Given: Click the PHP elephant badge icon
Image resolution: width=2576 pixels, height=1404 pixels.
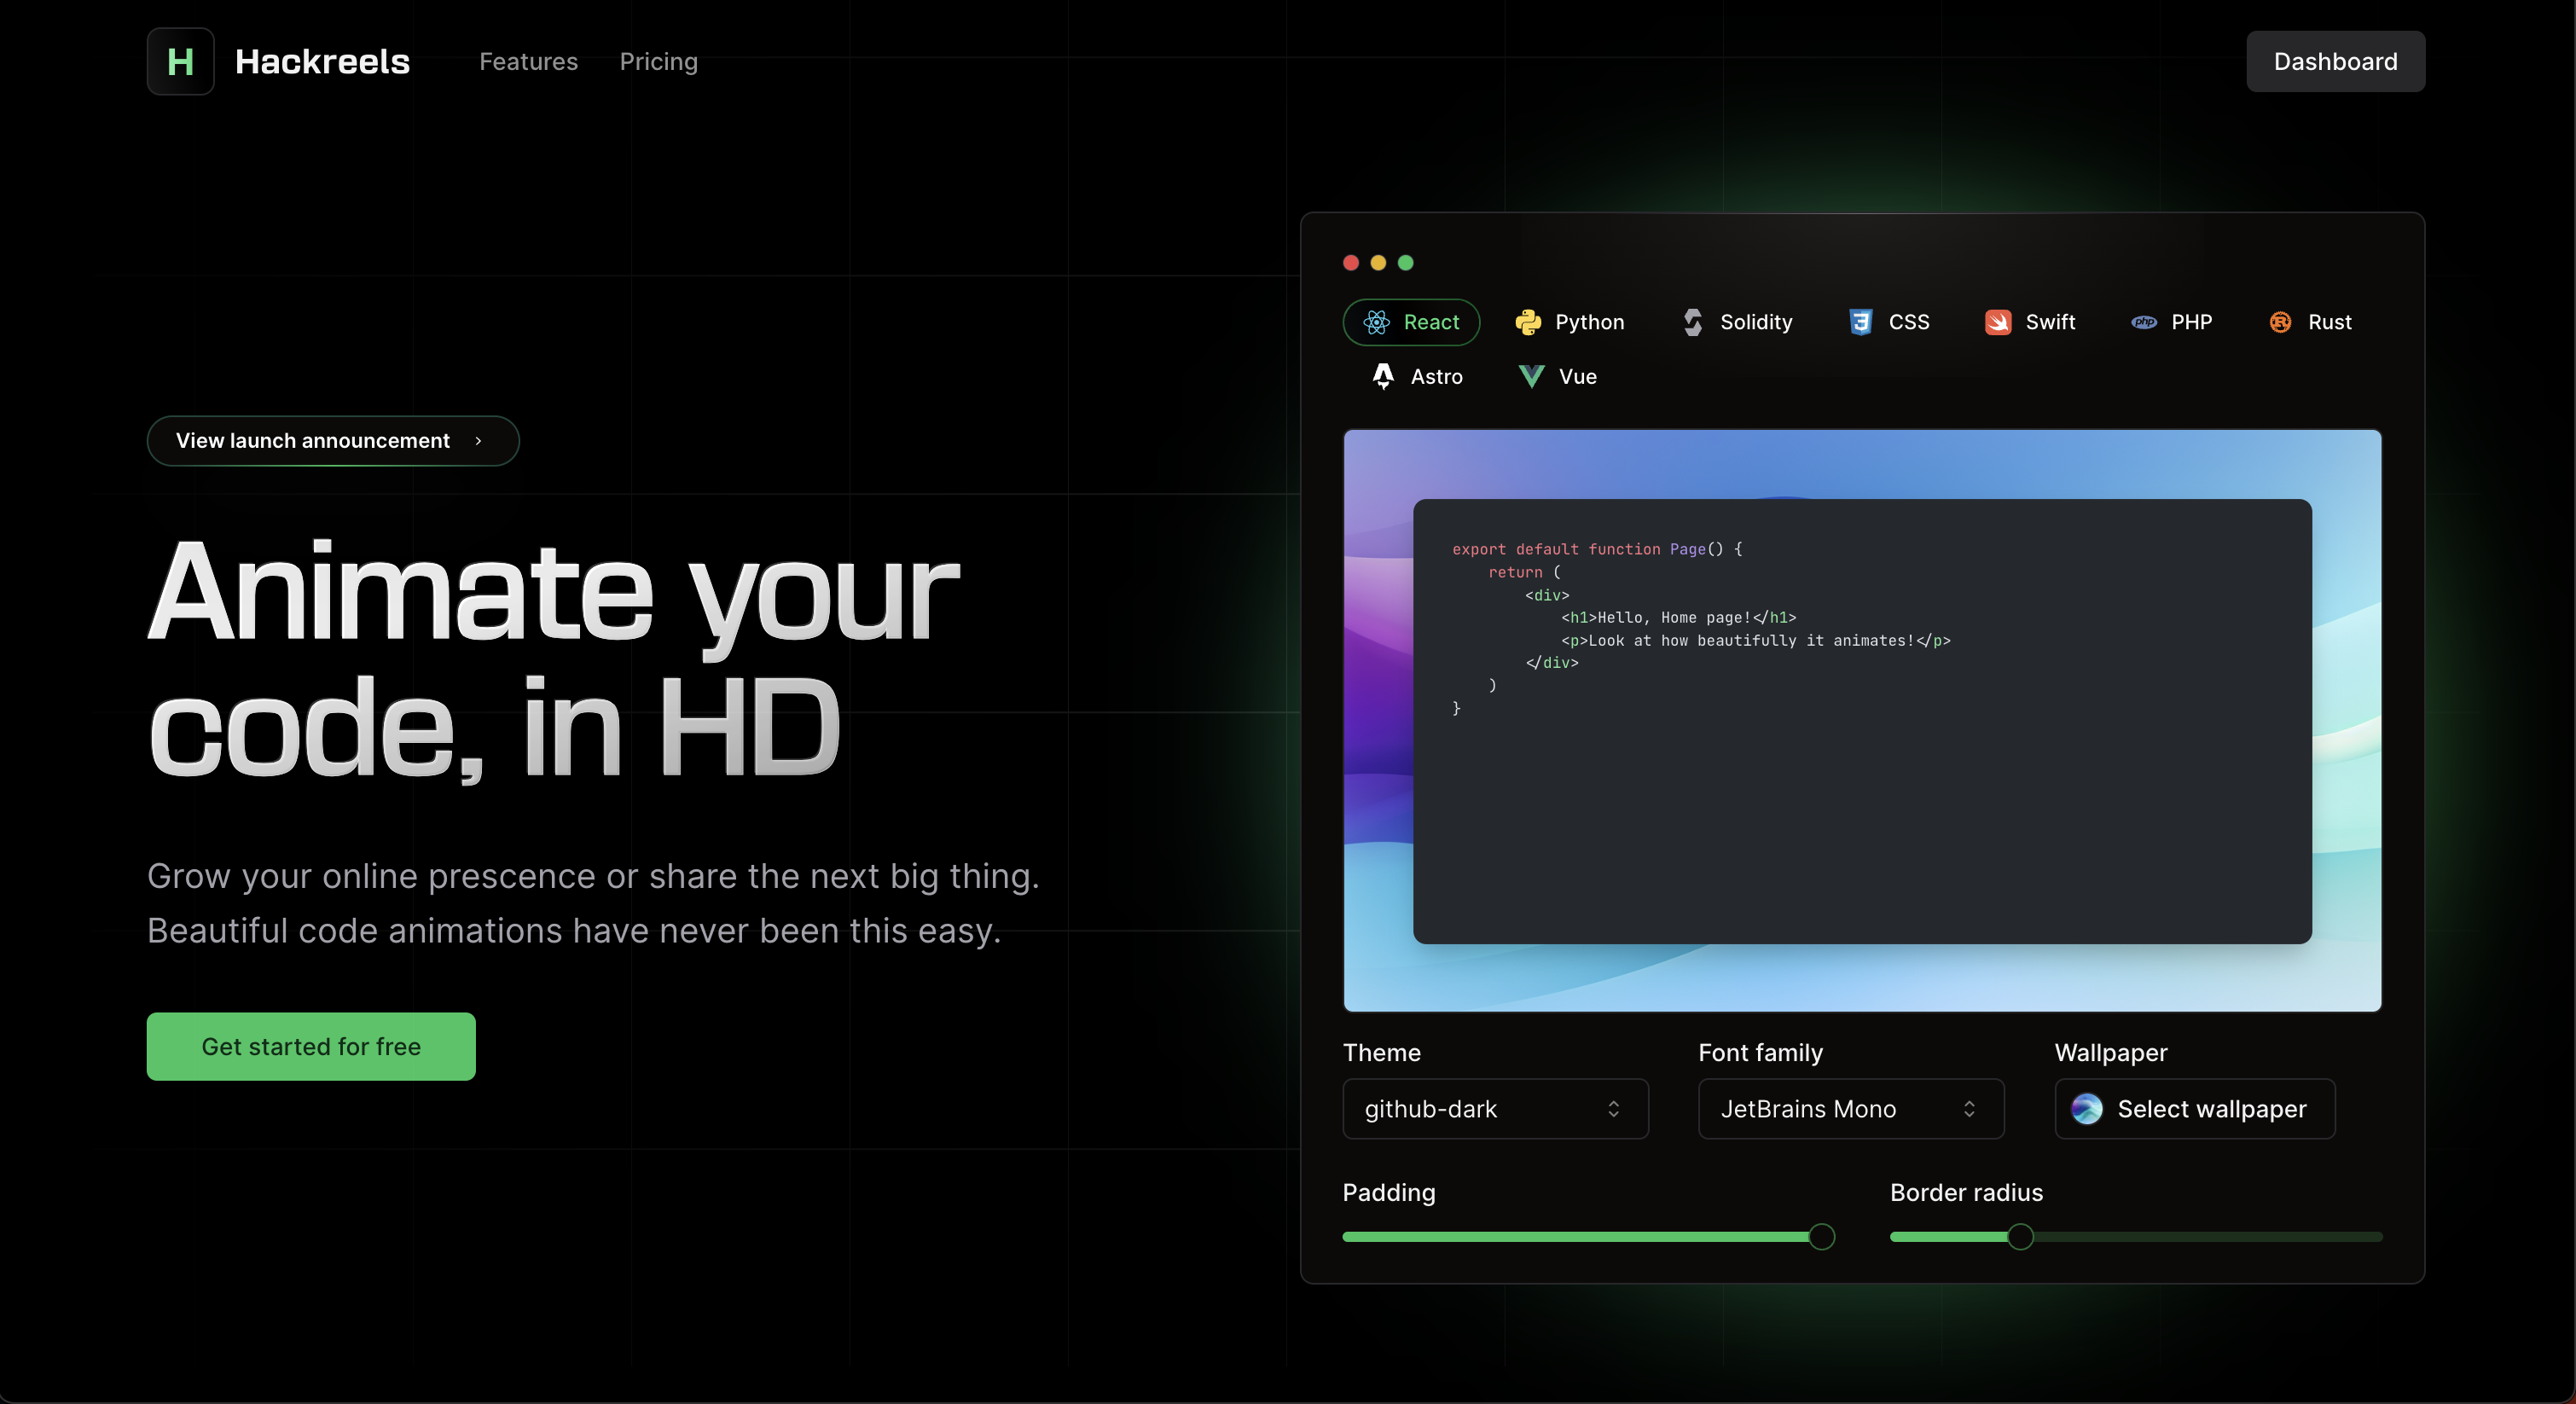Looking at the screenshot, I should pyautogui.click(x=2143, y=322).
